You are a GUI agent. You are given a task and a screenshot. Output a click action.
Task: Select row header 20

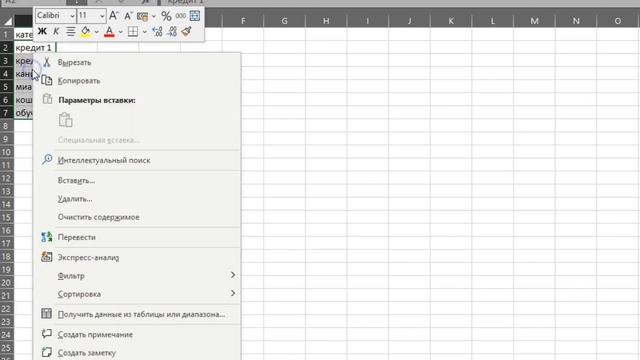(7, 283)
